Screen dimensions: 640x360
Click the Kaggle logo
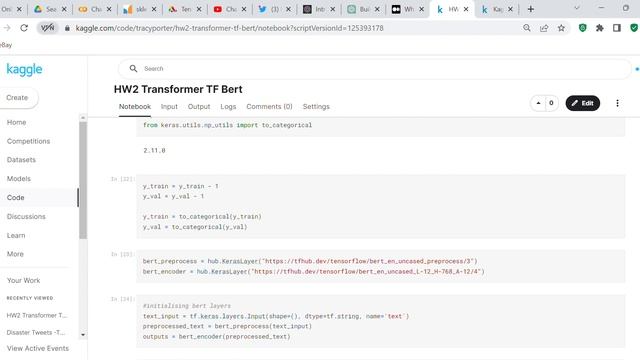pyautogui.click(x=24, y=69)
